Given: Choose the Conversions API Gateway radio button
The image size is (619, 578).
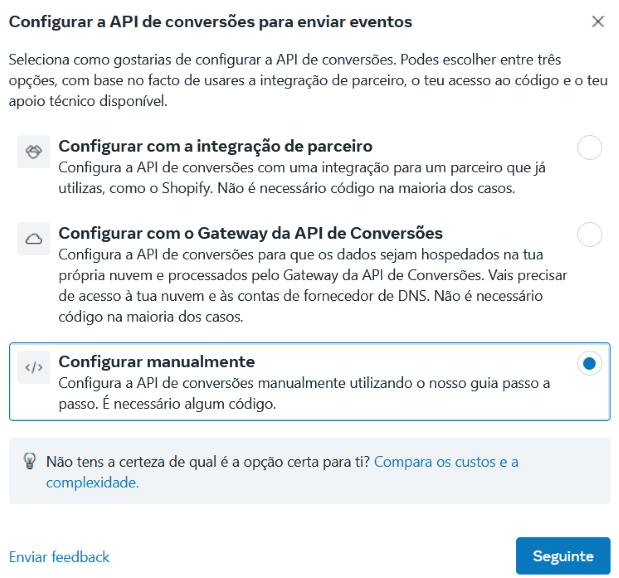Looking at the screenshot, I should click(x=590, y=235).
